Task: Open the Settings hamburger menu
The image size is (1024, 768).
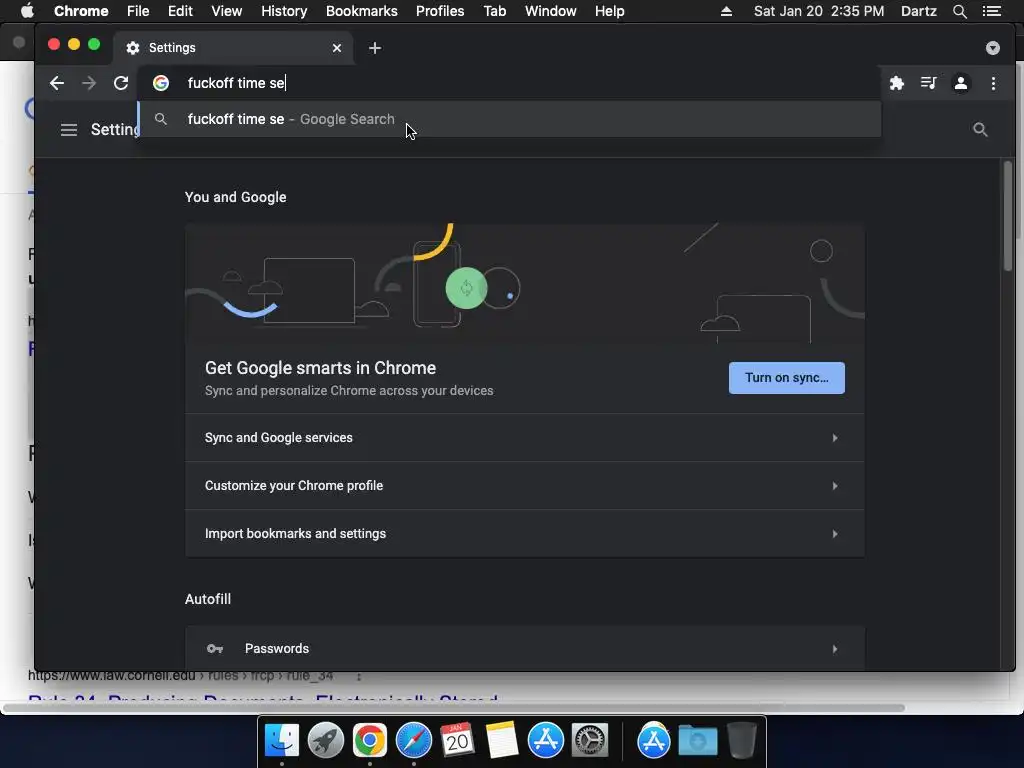Action: coord(69,129)
